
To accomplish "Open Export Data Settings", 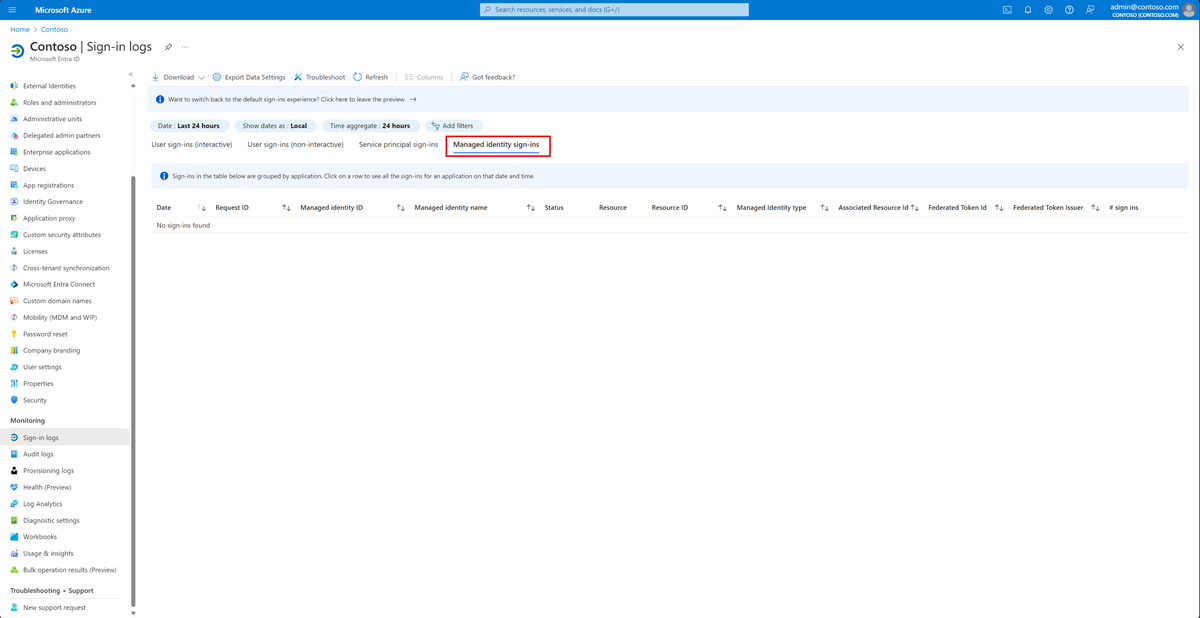I will 249,77.
